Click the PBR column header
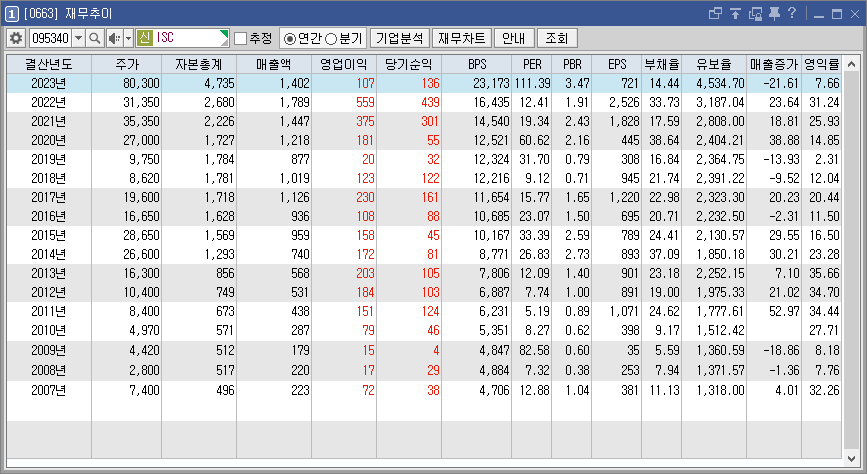This screenshot has height=474, width=867. click(x=572, y=64)
